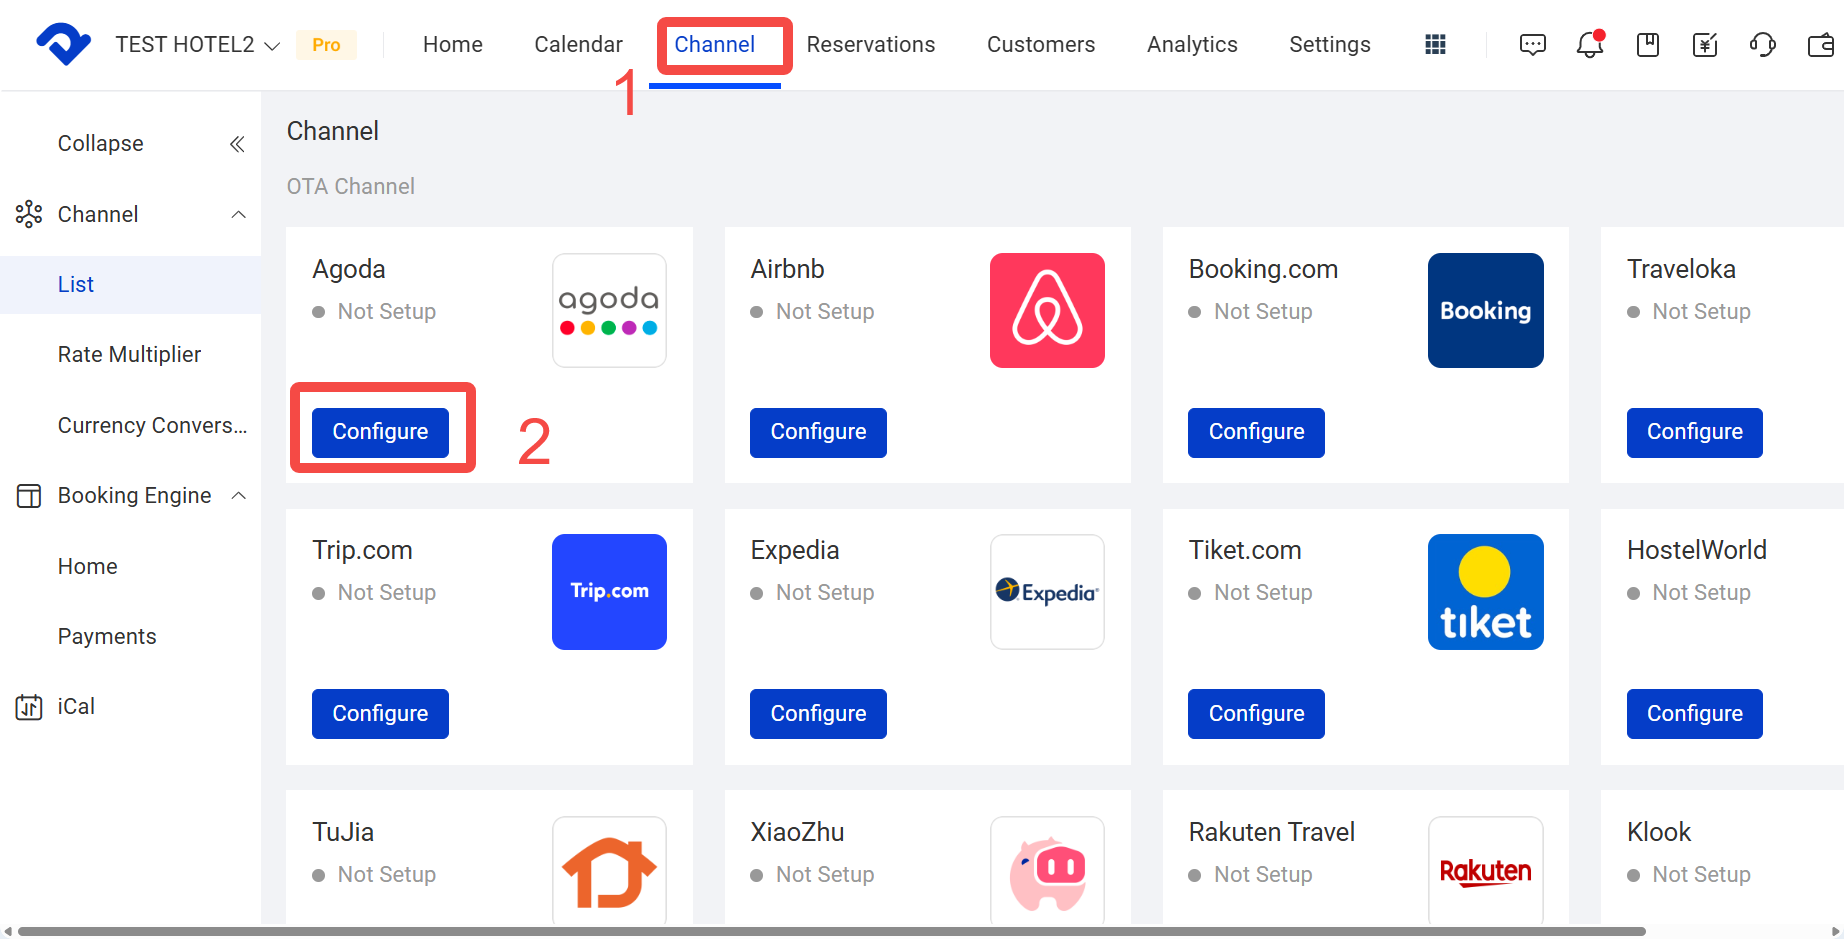Click the Rakuten logo
This screenshot has width=1844, height=939.
point(1485,870)
